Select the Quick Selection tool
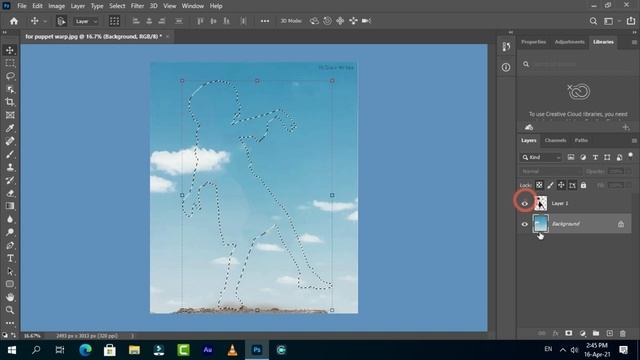Viewport: 640px width, 360px height. [10, 89]
